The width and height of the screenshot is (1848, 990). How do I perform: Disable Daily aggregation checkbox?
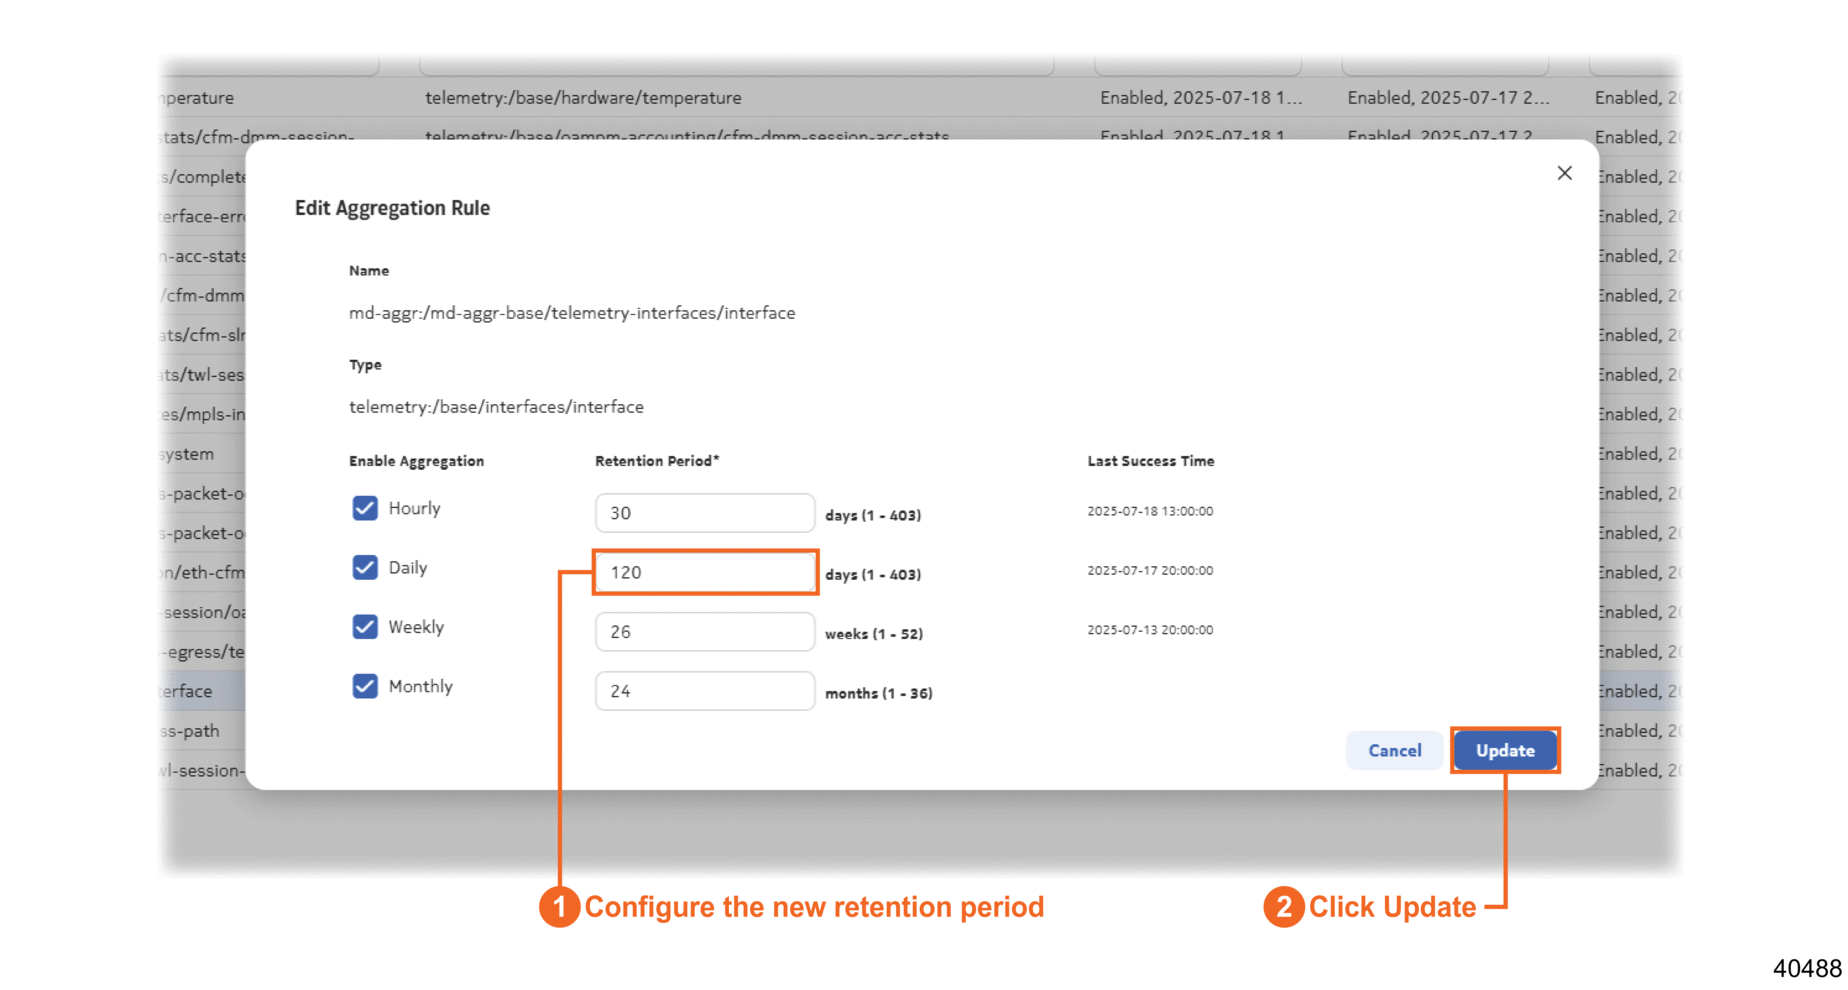click(x=365, y=568)
